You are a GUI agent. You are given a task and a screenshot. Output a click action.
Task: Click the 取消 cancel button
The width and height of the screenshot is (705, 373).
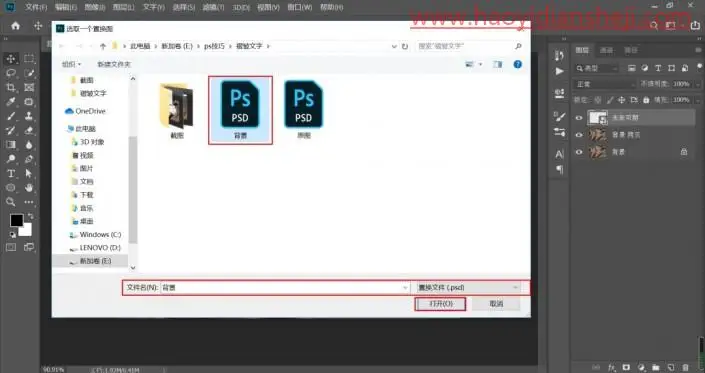point(496,304)
